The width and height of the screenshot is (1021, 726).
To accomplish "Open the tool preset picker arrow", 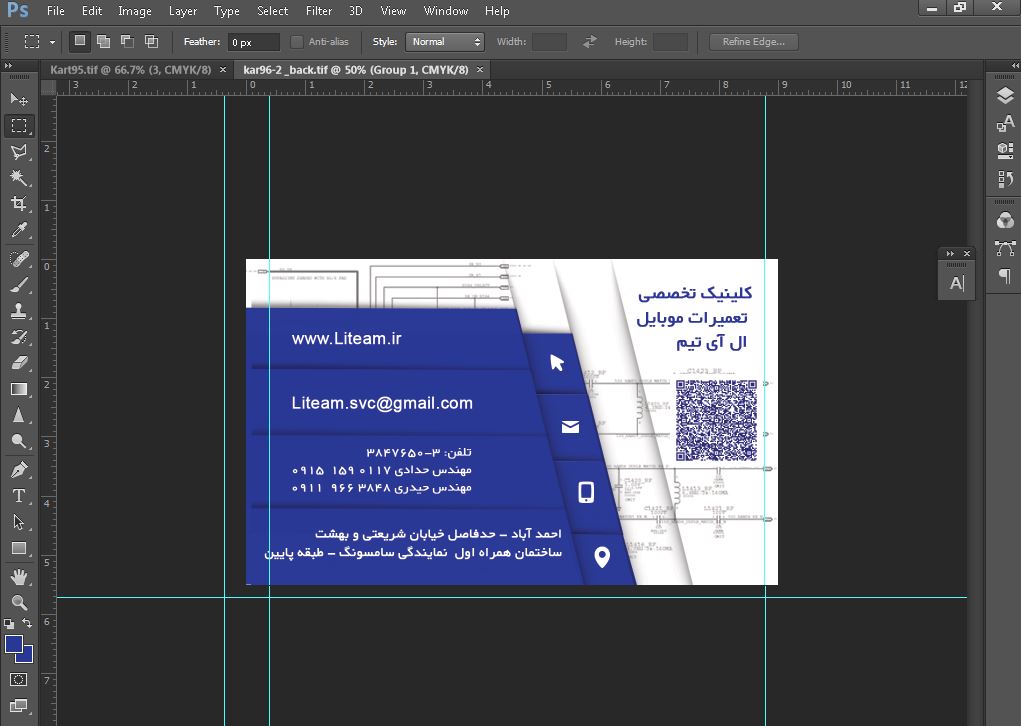I will coord(52,43).
